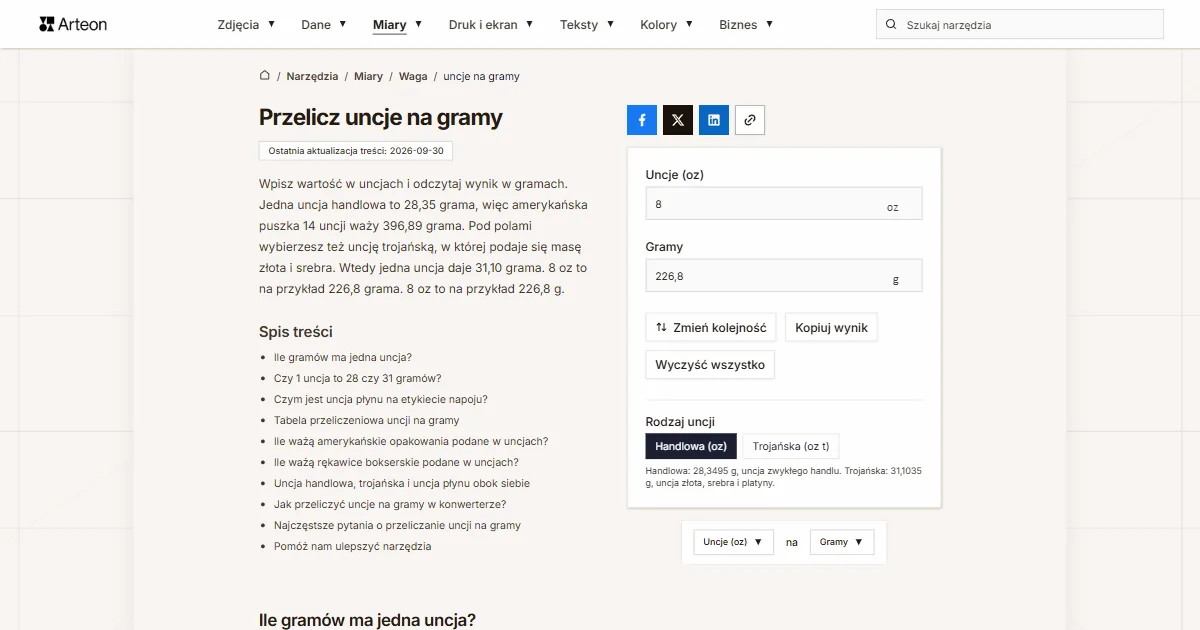Open the Teksty menu
Viewport: 1200px width, 630px height.
pyautogui.click(x=587, y=24)
